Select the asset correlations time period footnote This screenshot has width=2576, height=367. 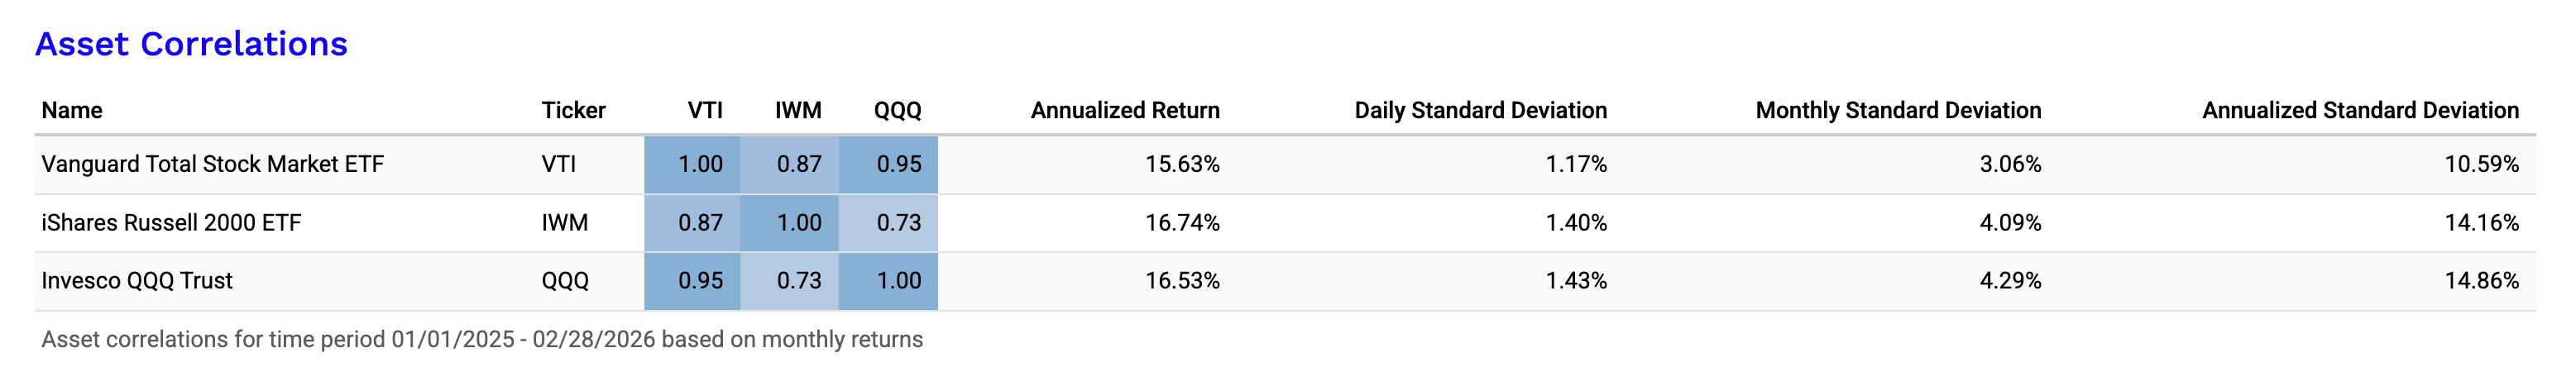pos(482,340)
